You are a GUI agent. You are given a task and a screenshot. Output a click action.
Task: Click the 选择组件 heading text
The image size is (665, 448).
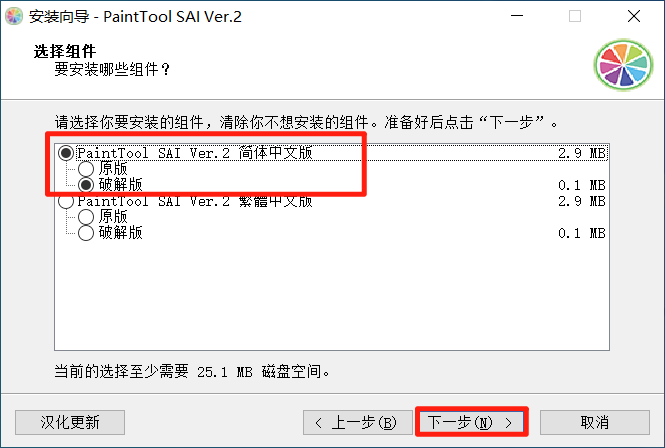65,51
